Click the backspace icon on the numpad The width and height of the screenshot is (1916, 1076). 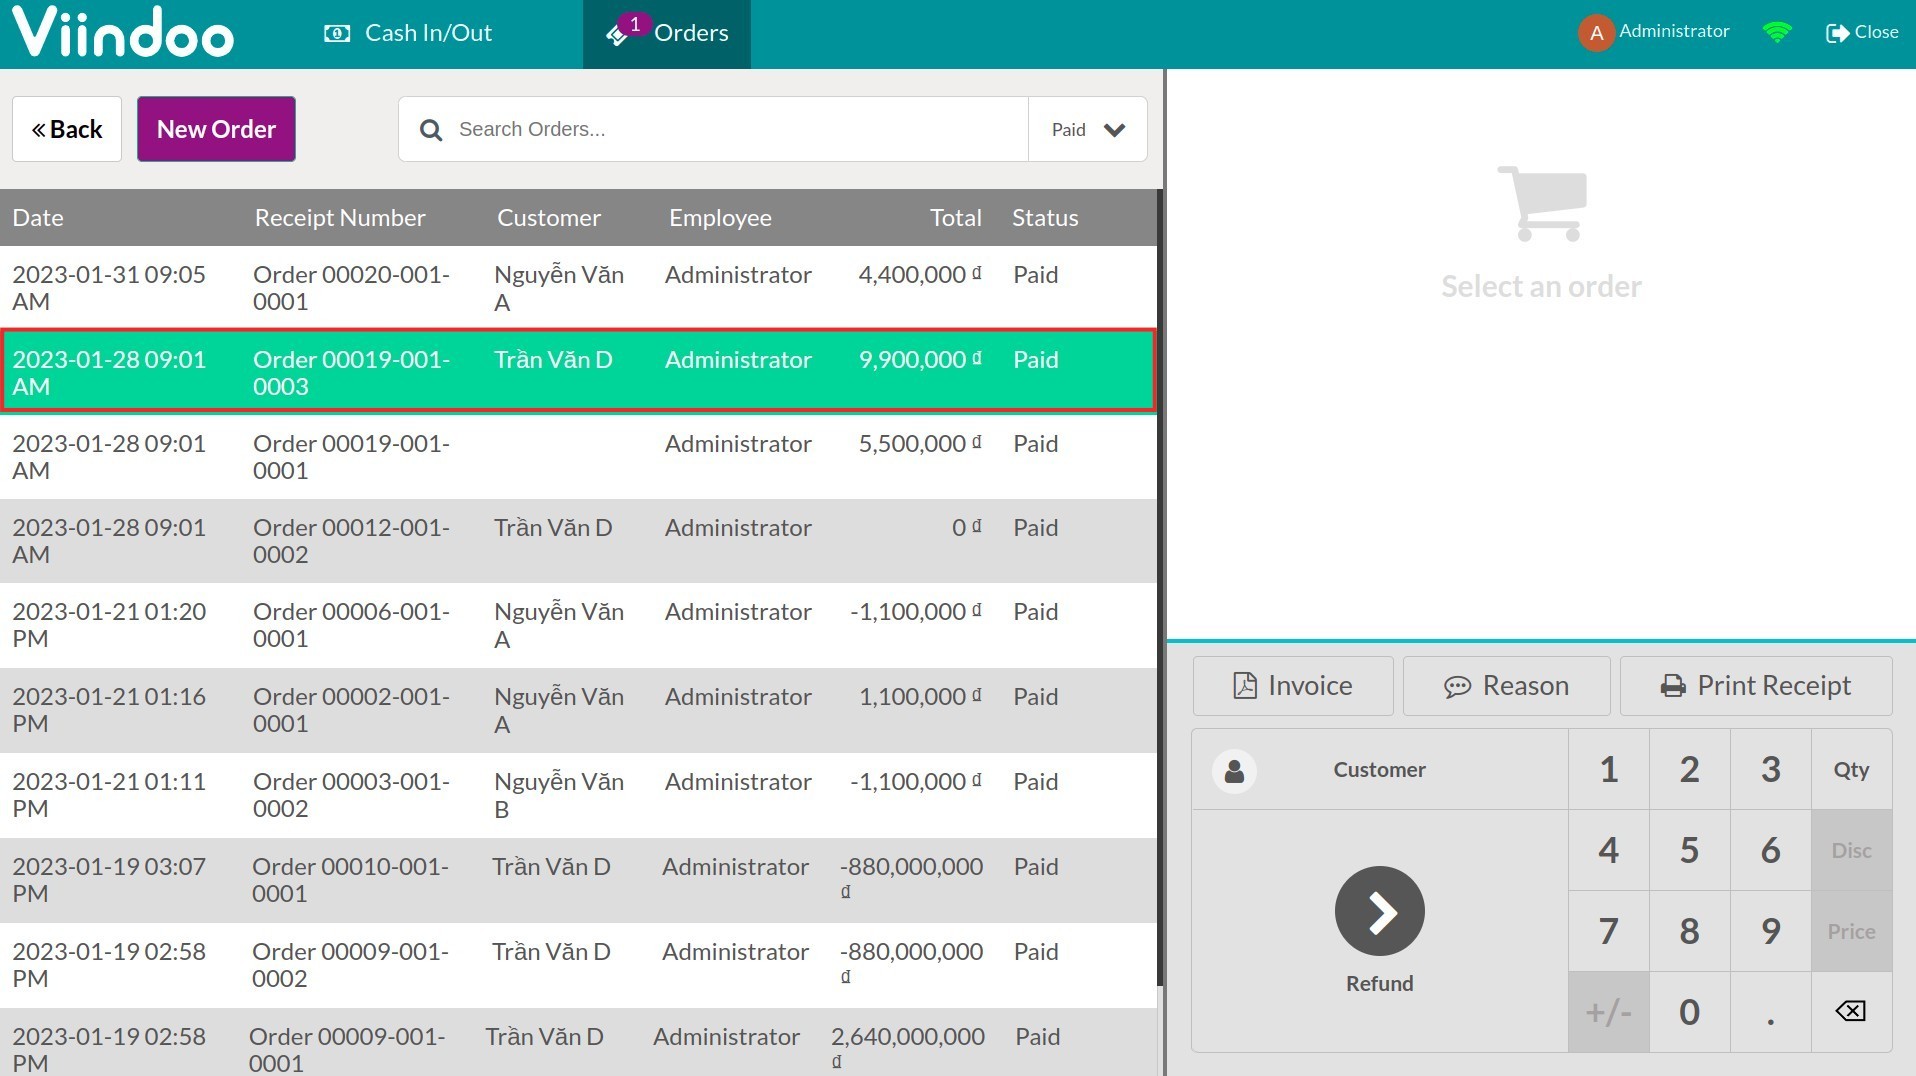point(1850,1011)
